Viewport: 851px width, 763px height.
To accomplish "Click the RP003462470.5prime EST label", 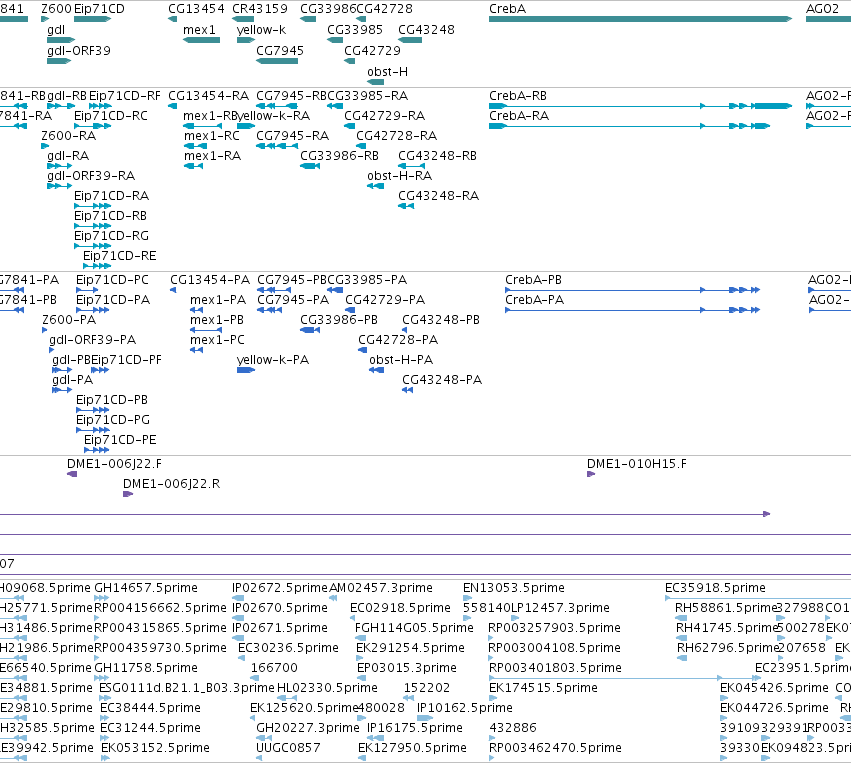I will (x=555, y=748).
